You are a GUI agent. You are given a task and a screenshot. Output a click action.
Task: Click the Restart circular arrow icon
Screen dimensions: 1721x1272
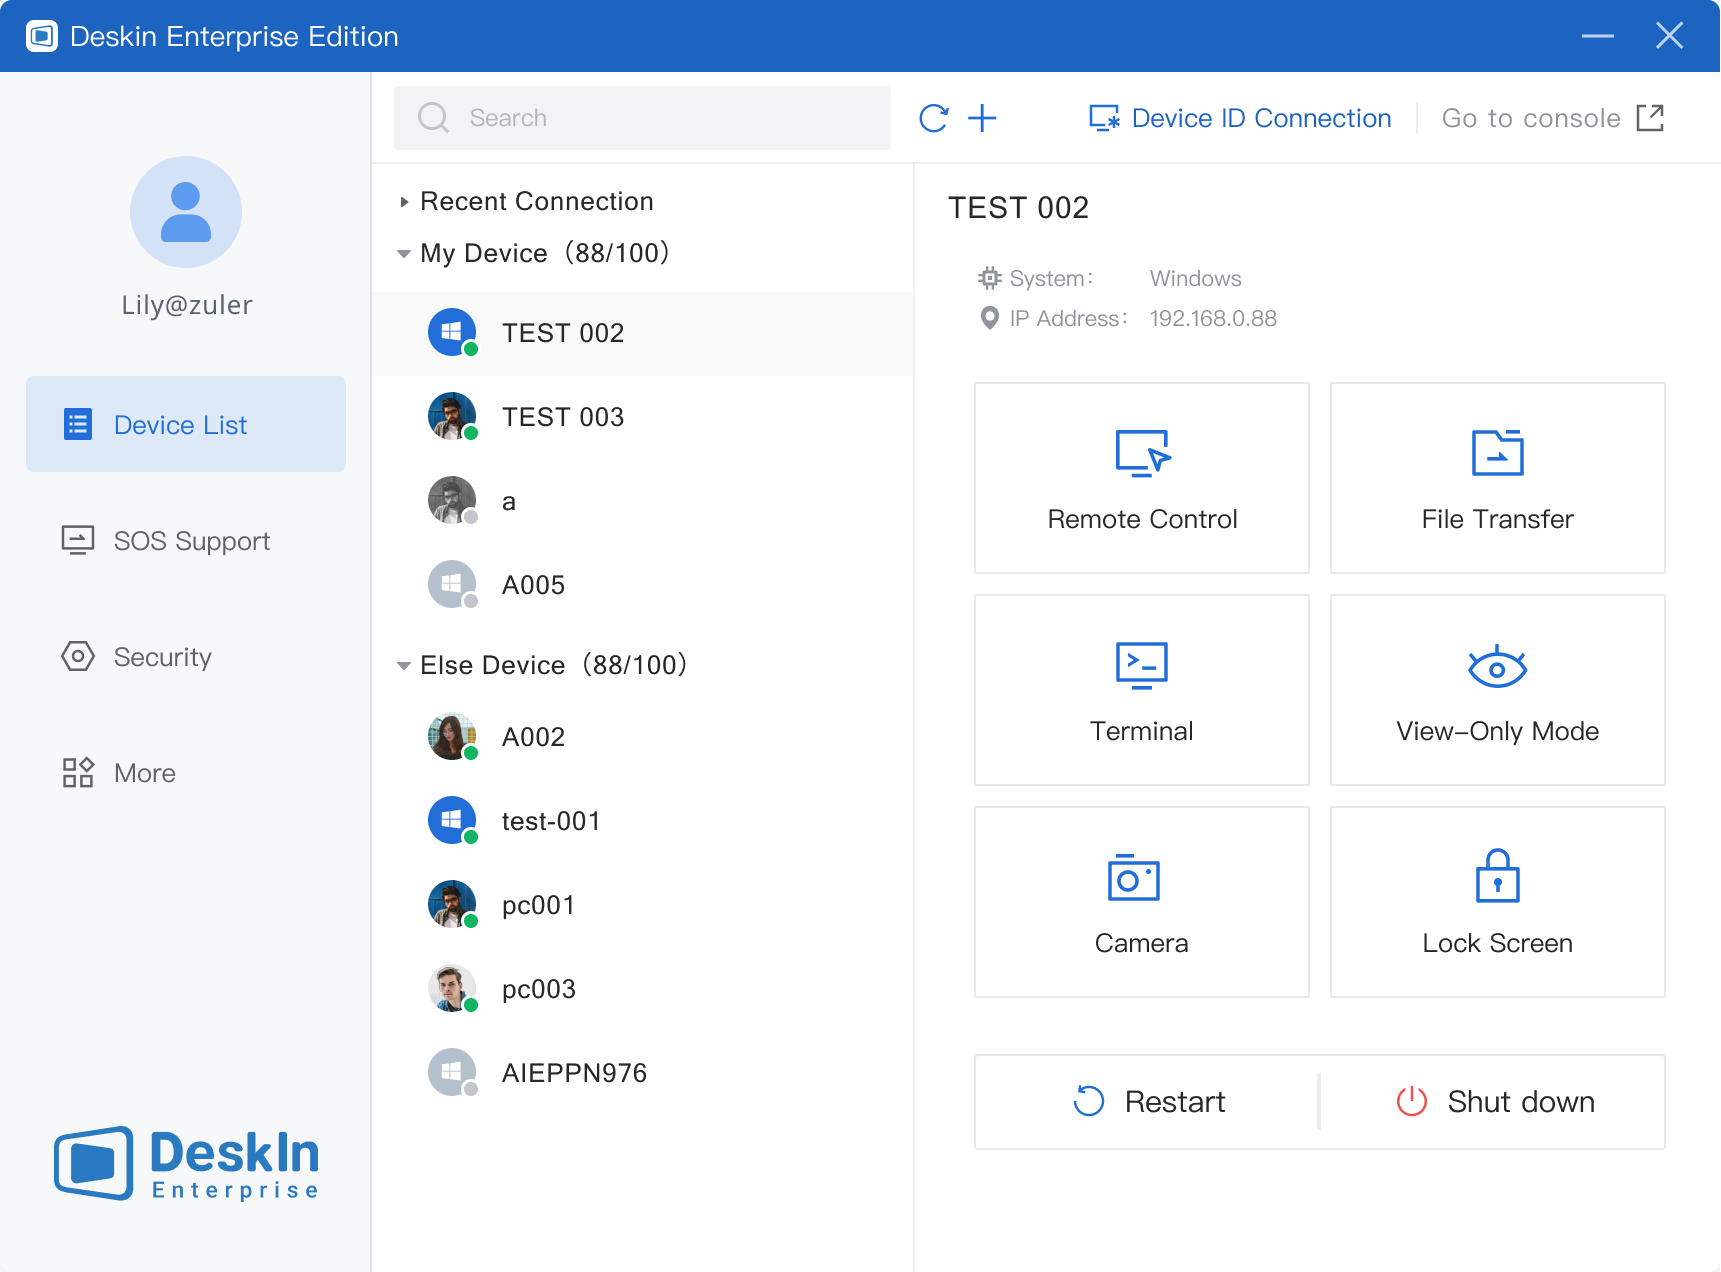click(x=1089, y=1101)
